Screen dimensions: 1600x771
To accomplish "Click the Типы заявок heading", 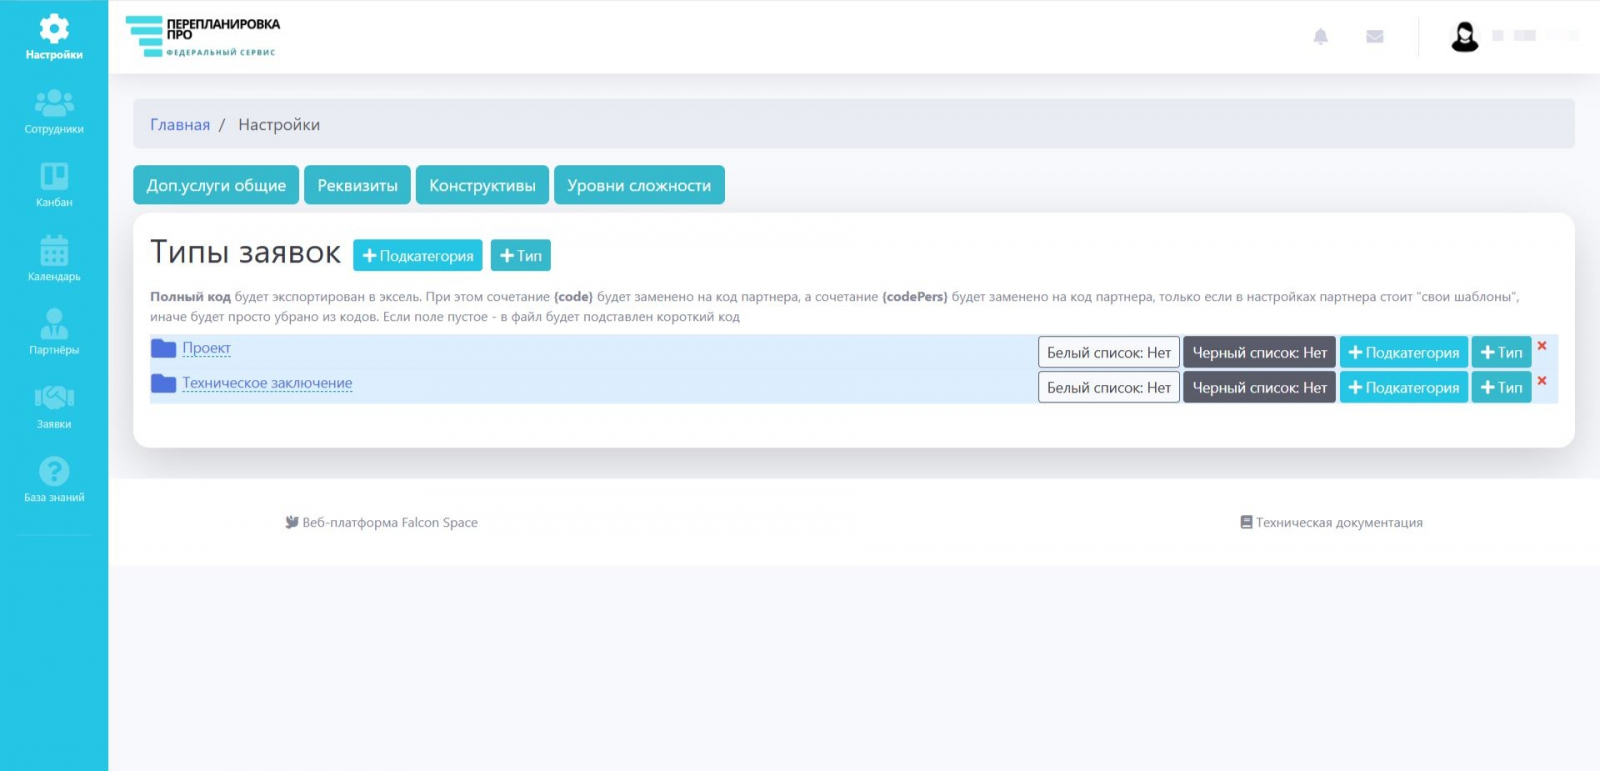I will click(x=245, y=252).
